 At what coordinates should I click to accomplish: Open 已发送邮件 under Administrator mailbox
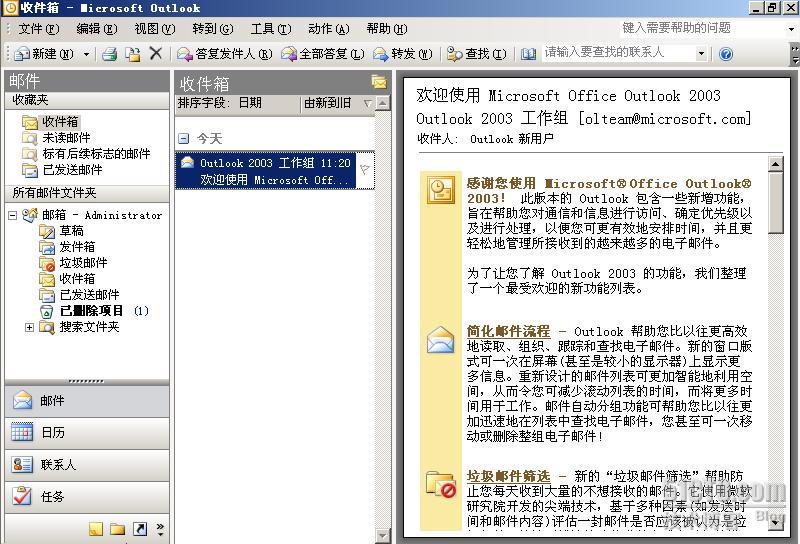point(79,295)
